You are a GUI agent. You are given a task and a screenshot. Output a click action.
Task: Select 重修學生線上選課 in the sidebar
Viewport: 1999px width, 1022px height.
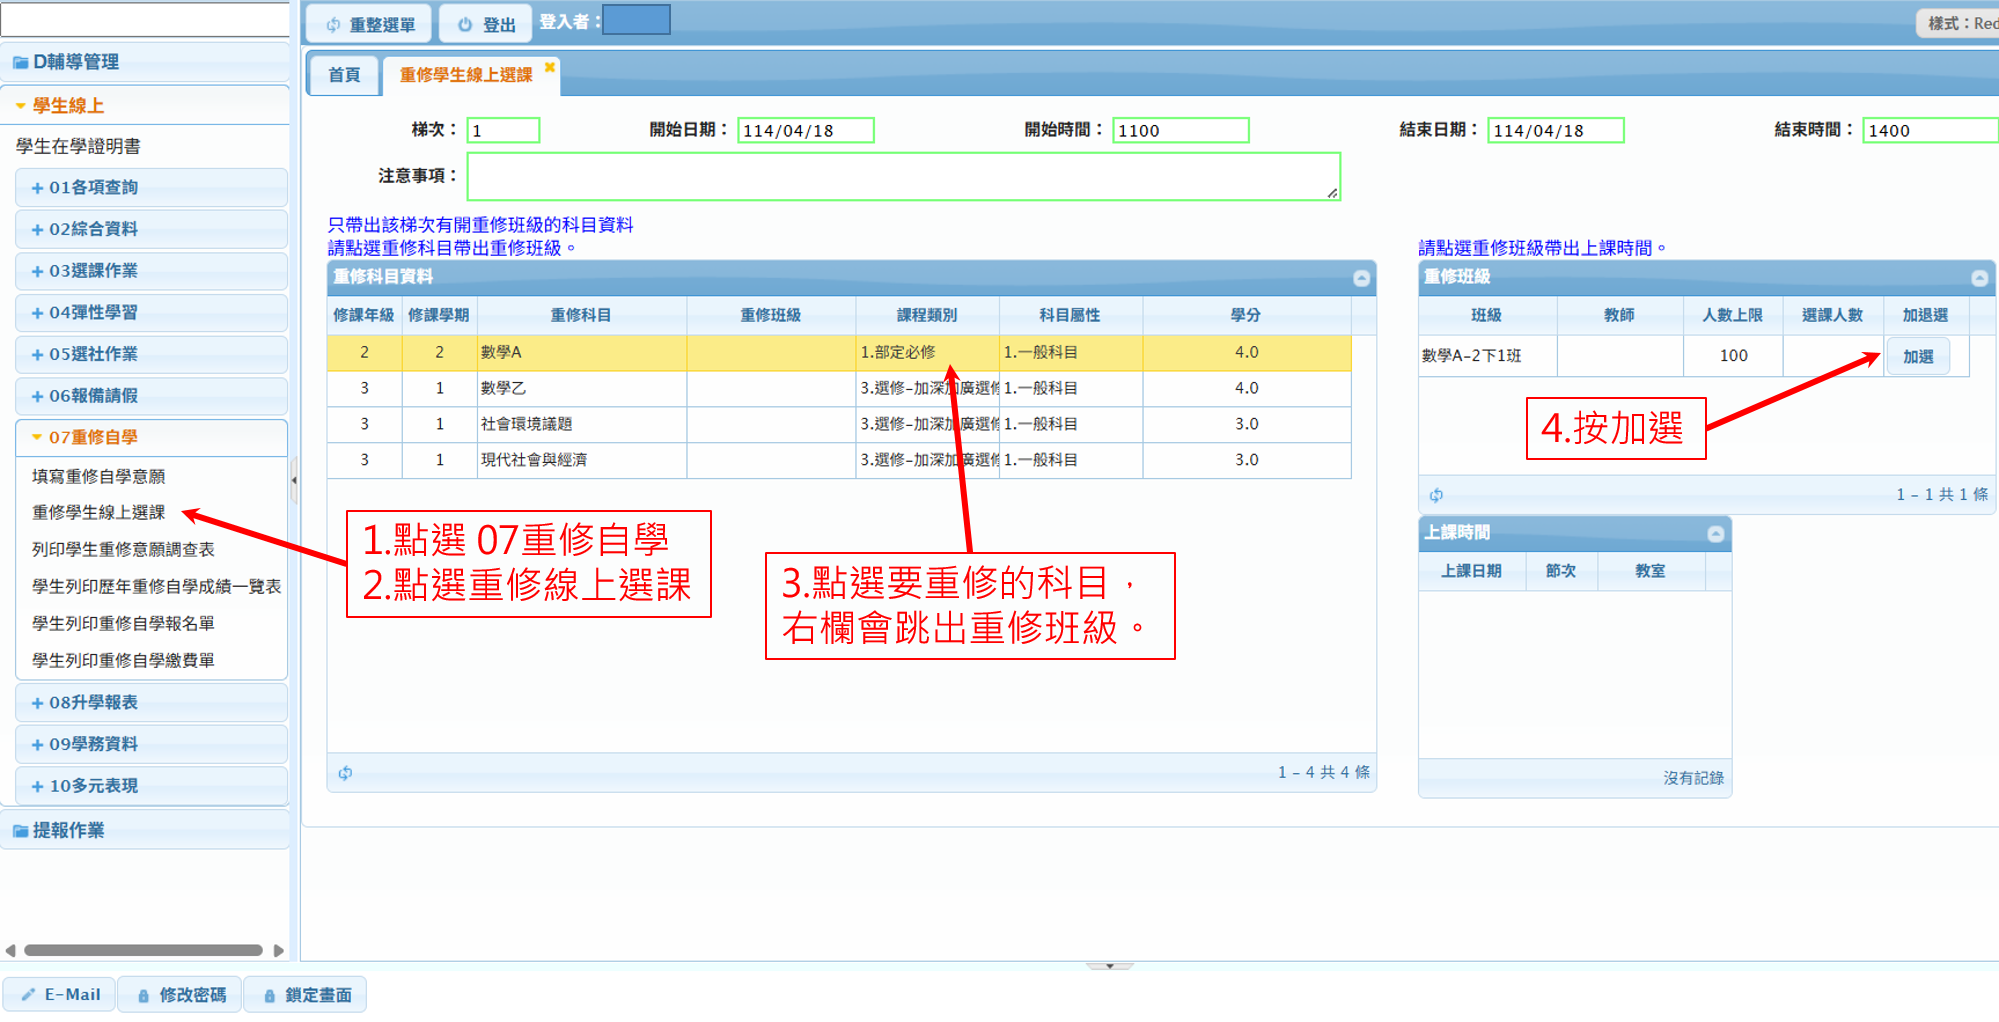[x=98, y=513]
